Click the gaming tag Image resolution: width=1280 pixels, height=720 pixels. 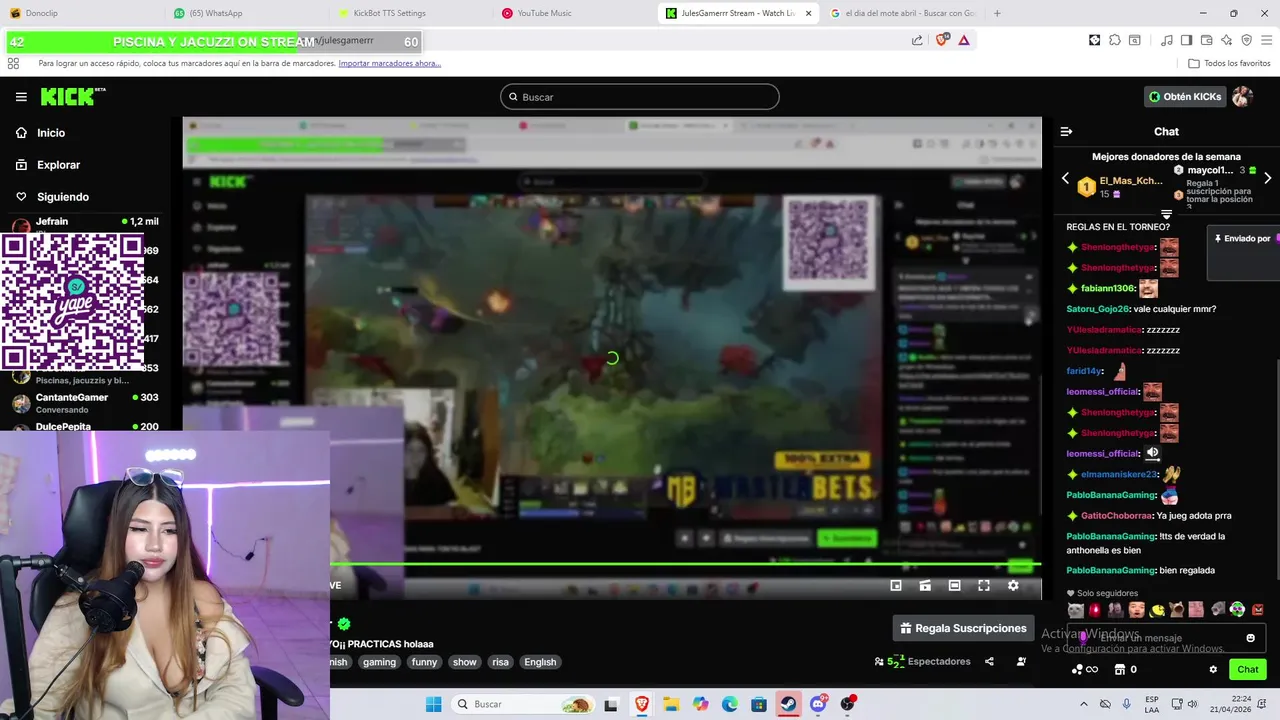[x=379, y=662]
